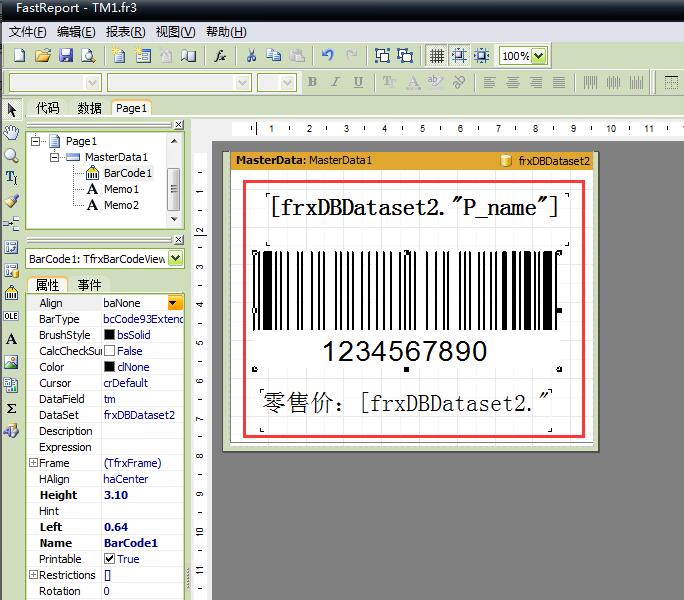
Task: Select the object pointer tool
Action: click(x=12, y=110)
